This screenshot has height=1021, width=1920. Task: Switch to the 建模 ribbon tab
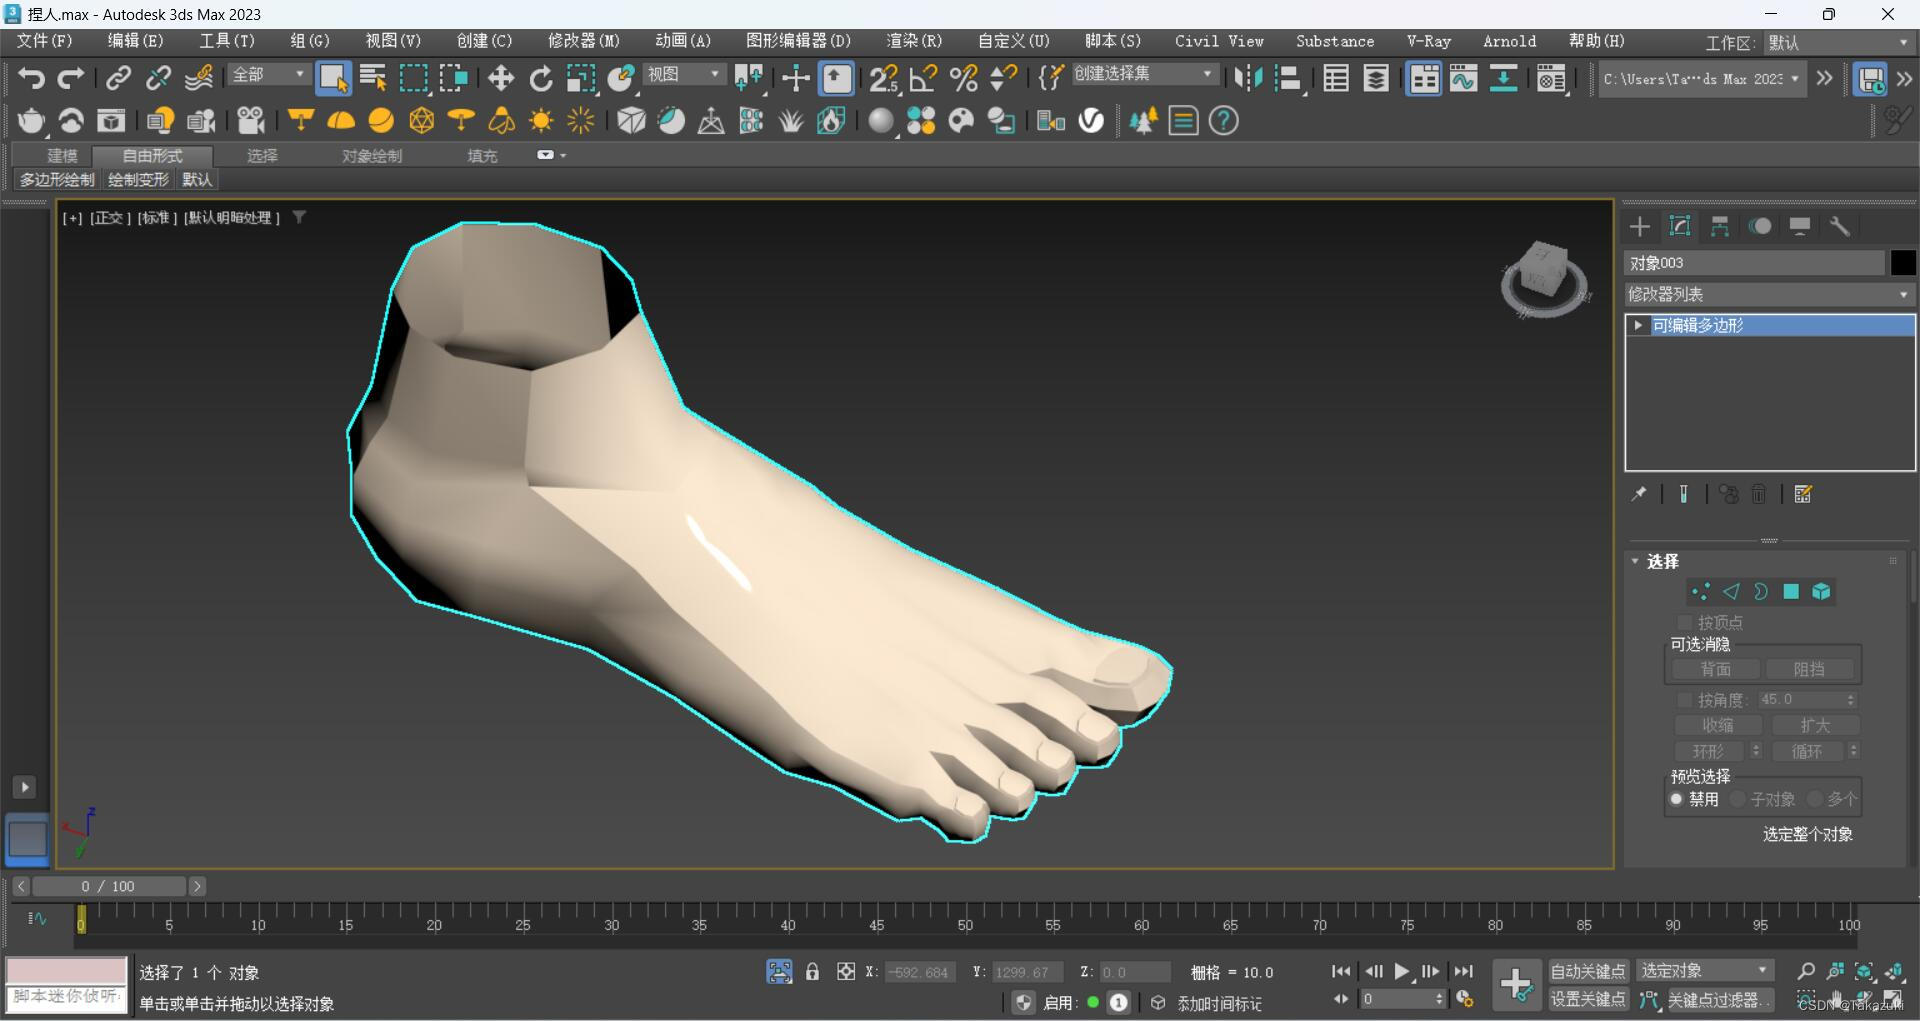tap(62, 156)
